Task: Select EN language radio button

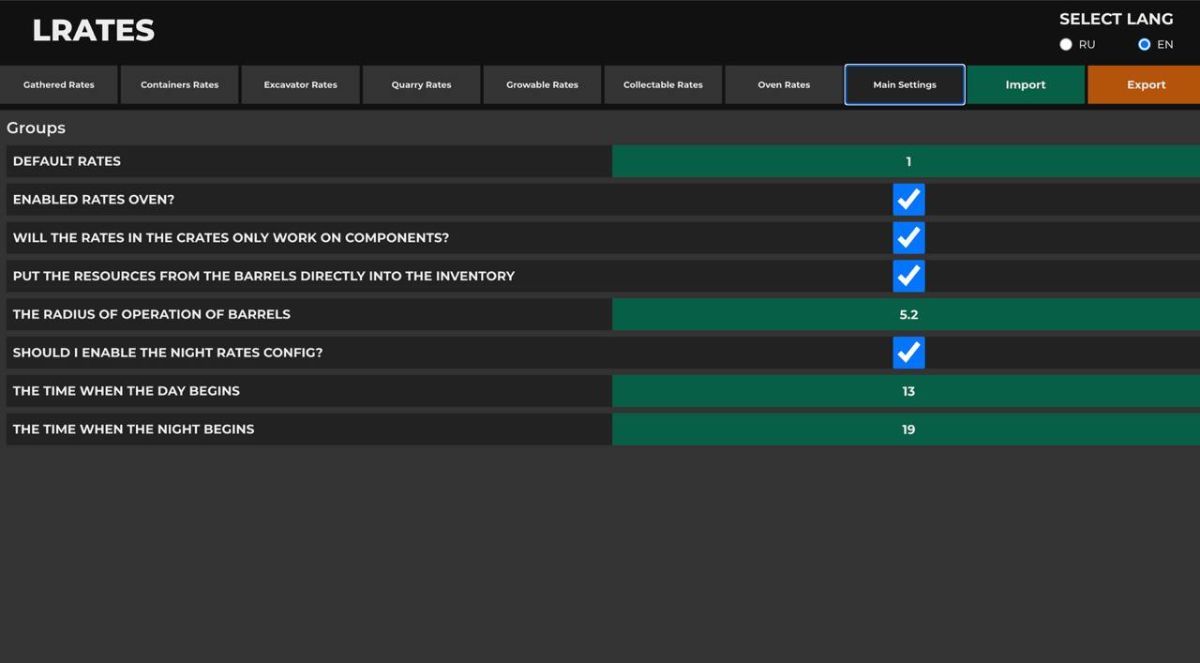Action: click(1144, 45)
